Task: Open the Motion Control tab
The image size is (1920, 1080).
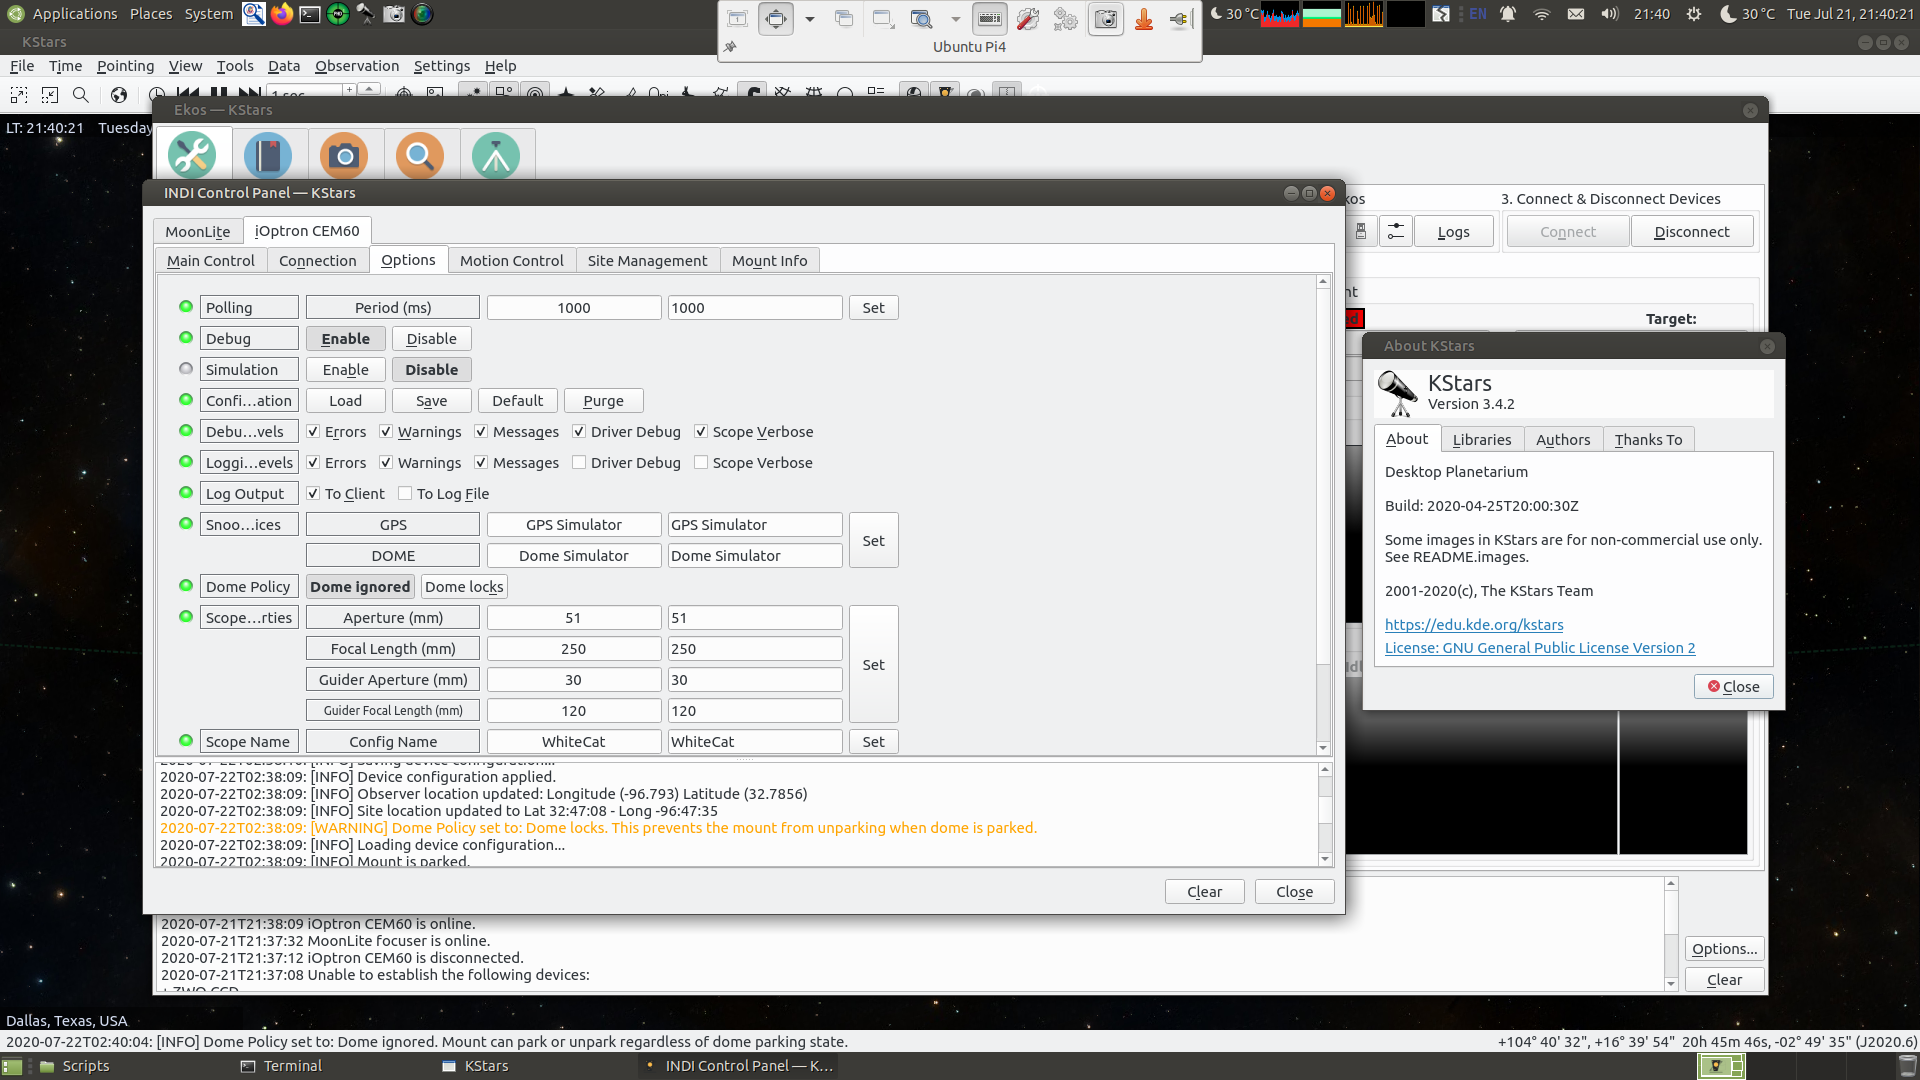Action: coord(512,261)
